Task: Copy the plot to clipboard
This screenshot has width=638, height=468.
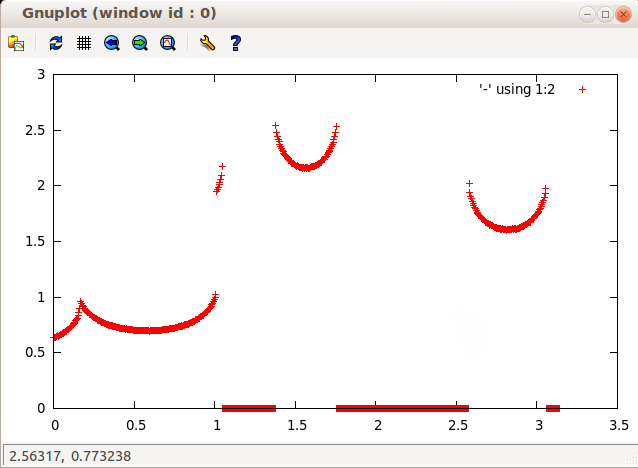Action: tap(16, 43)
